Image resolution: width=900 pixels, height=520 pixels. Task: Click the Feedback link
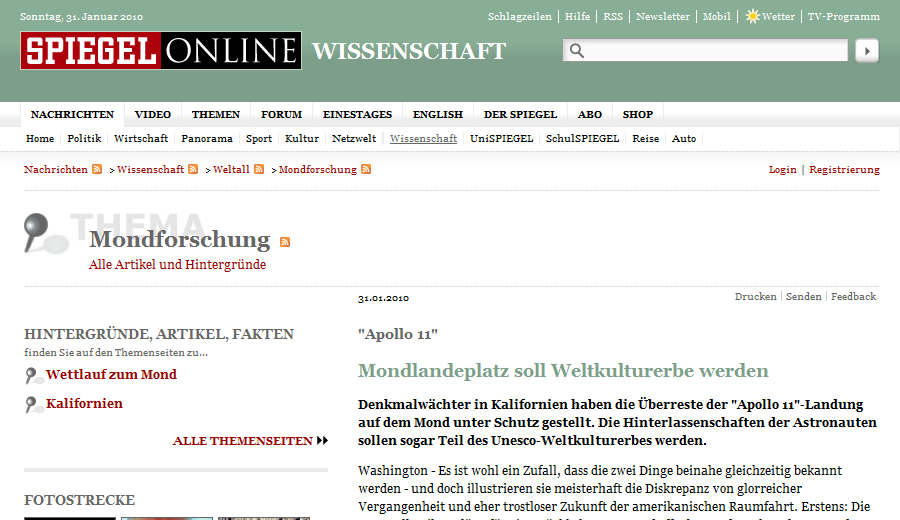coord(854,296)
